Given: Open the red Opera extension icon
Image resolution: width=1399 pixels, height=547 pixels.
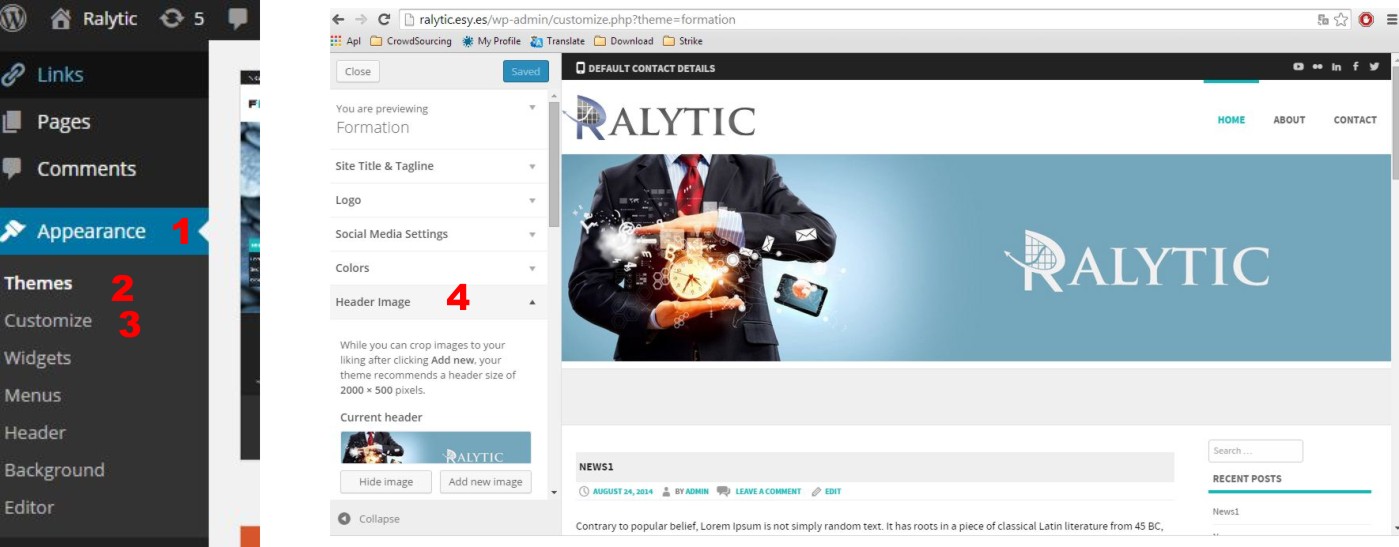Looking at the screenshot, I should pyautogui.click(x=1367, y=19).
